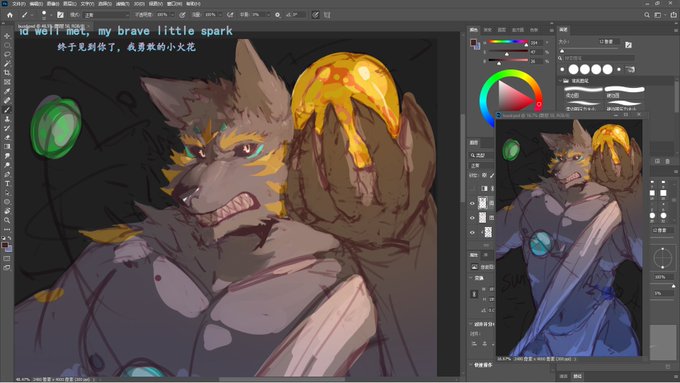Select the Ellipse shape tool
Image resolution: width=680 pixels, height=383 pixels.
tap(7, 202)
